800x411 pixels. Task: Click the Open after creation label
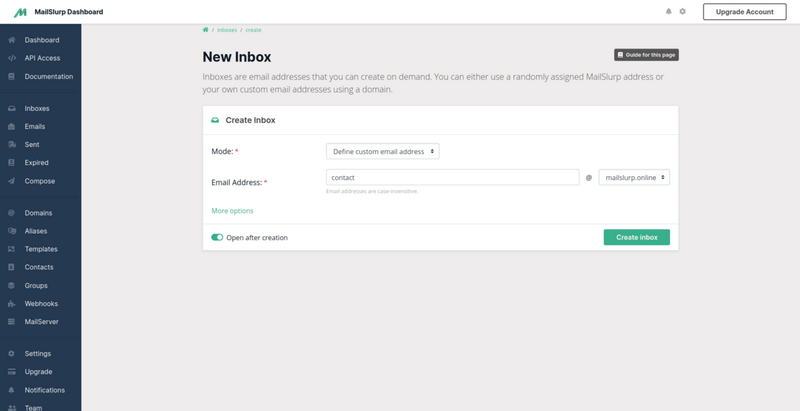click(257, 238)
